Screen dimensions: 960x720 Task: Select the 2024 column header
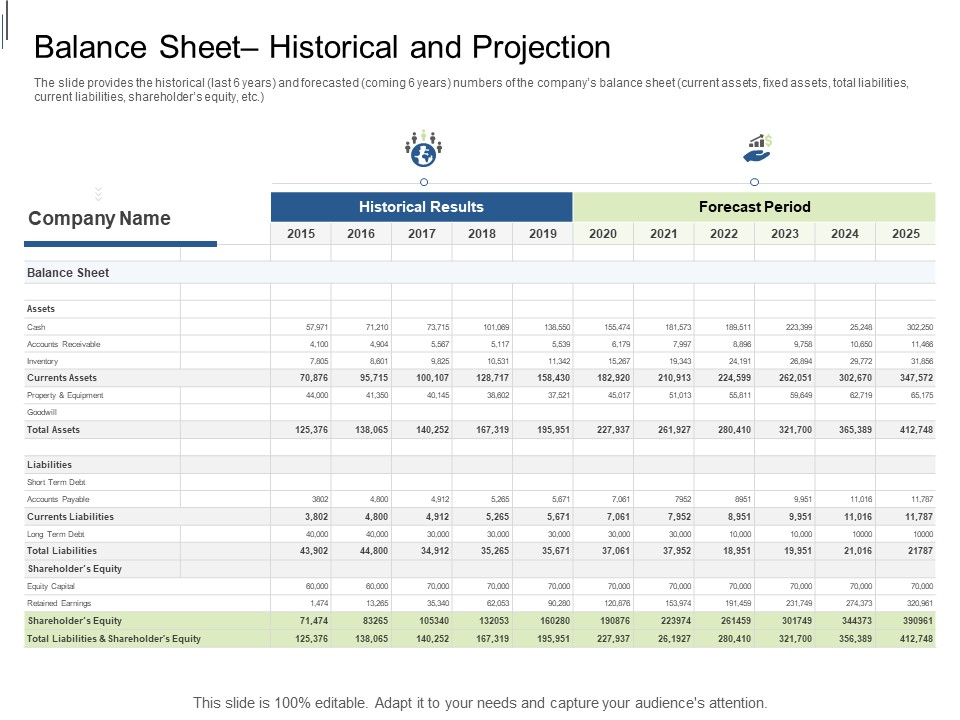845,233
